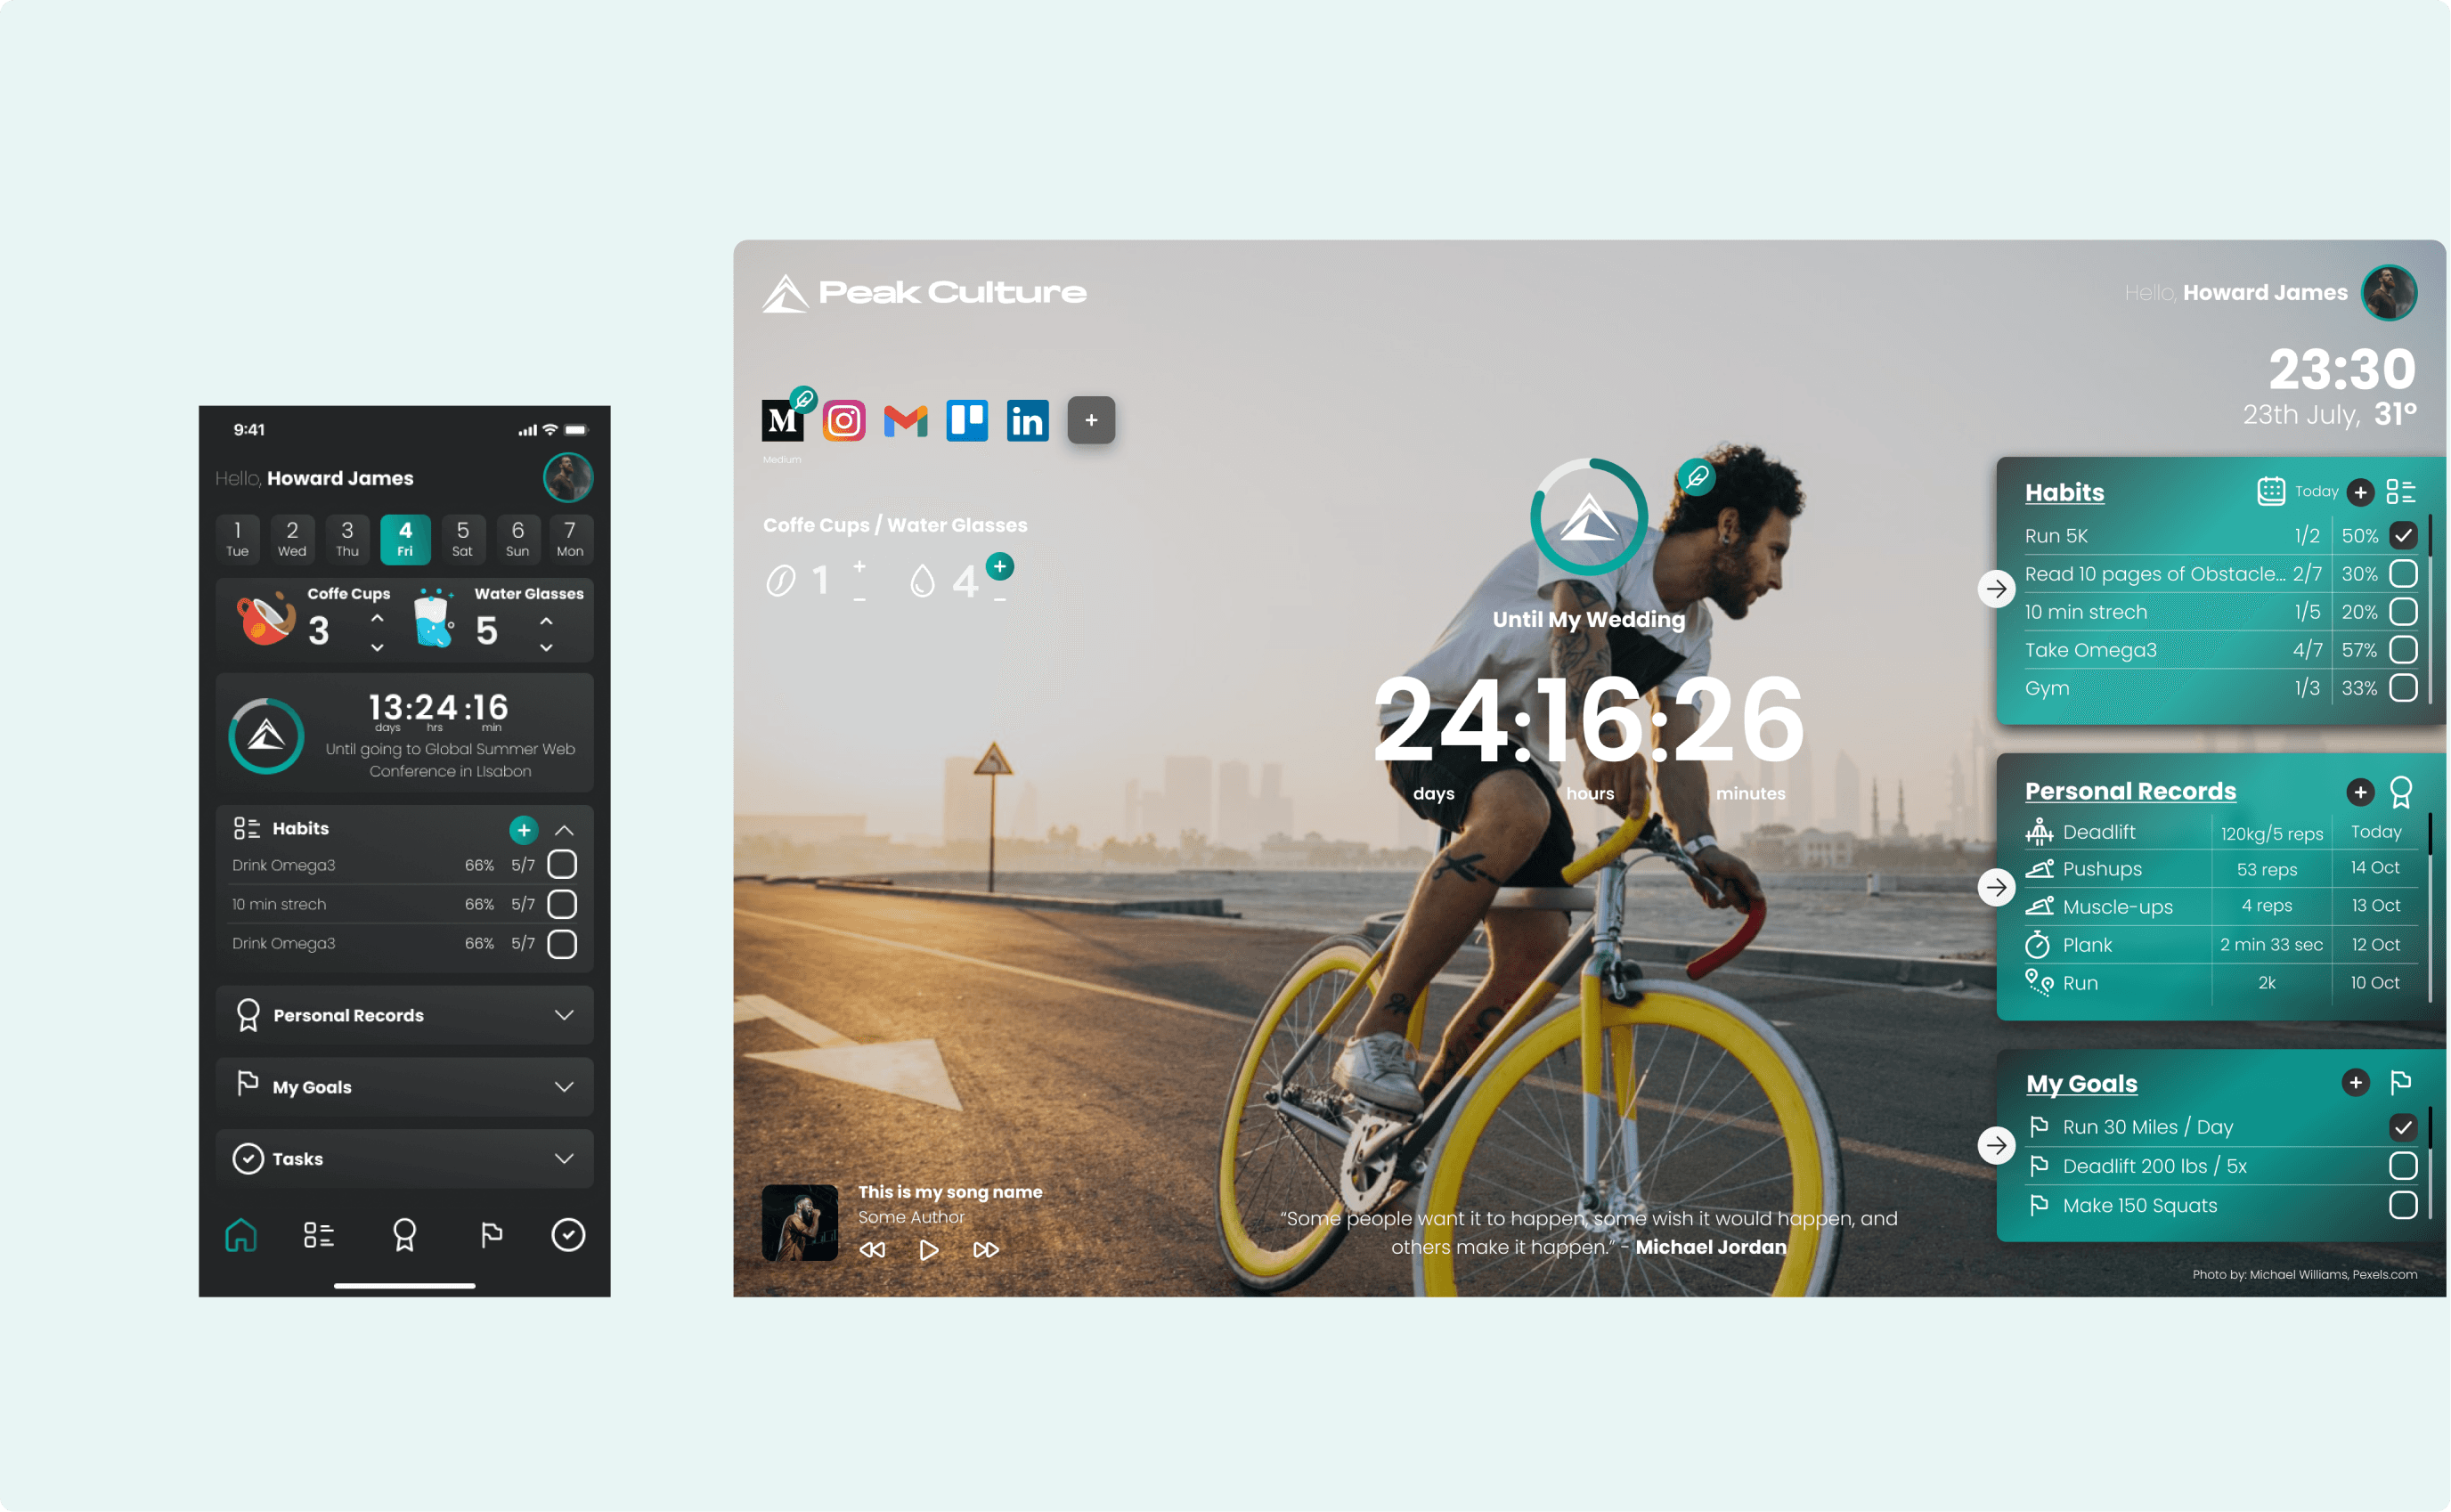The height and width of the screenshot is (1512, 2451).
Task: Open the Trello shortcut icon
Action: (x=966, y=420)
